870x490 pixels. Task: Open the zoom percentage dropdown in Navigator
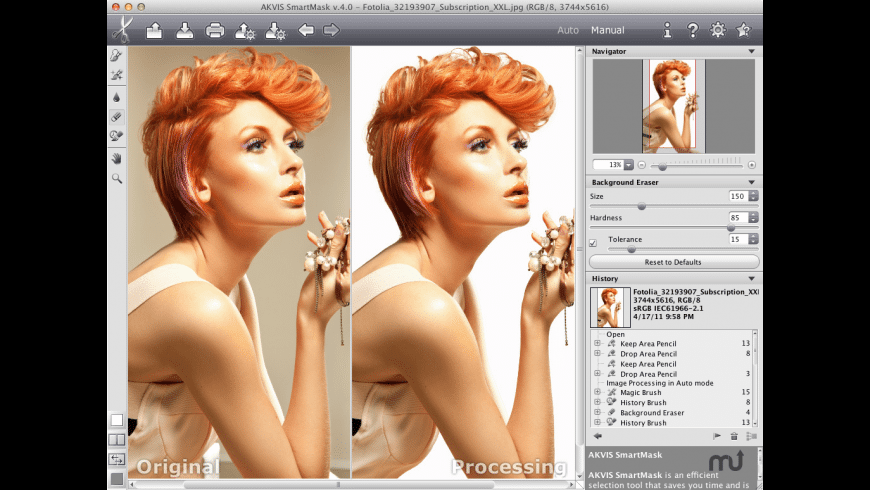(629, 165)
